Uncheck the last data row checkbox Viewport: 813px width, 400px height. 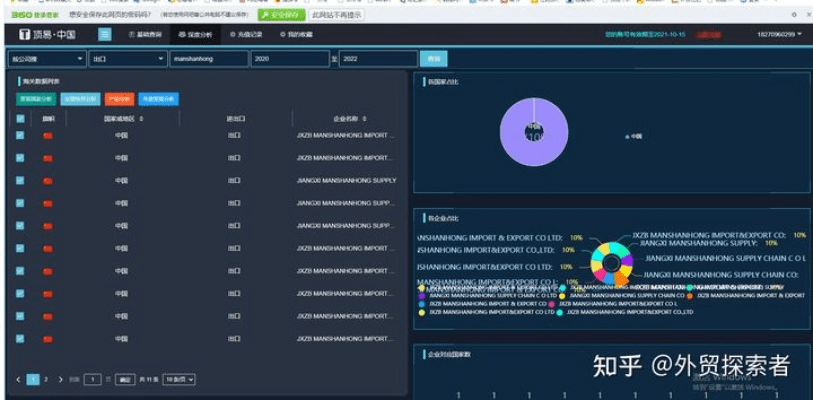click(x=20, y=338)
